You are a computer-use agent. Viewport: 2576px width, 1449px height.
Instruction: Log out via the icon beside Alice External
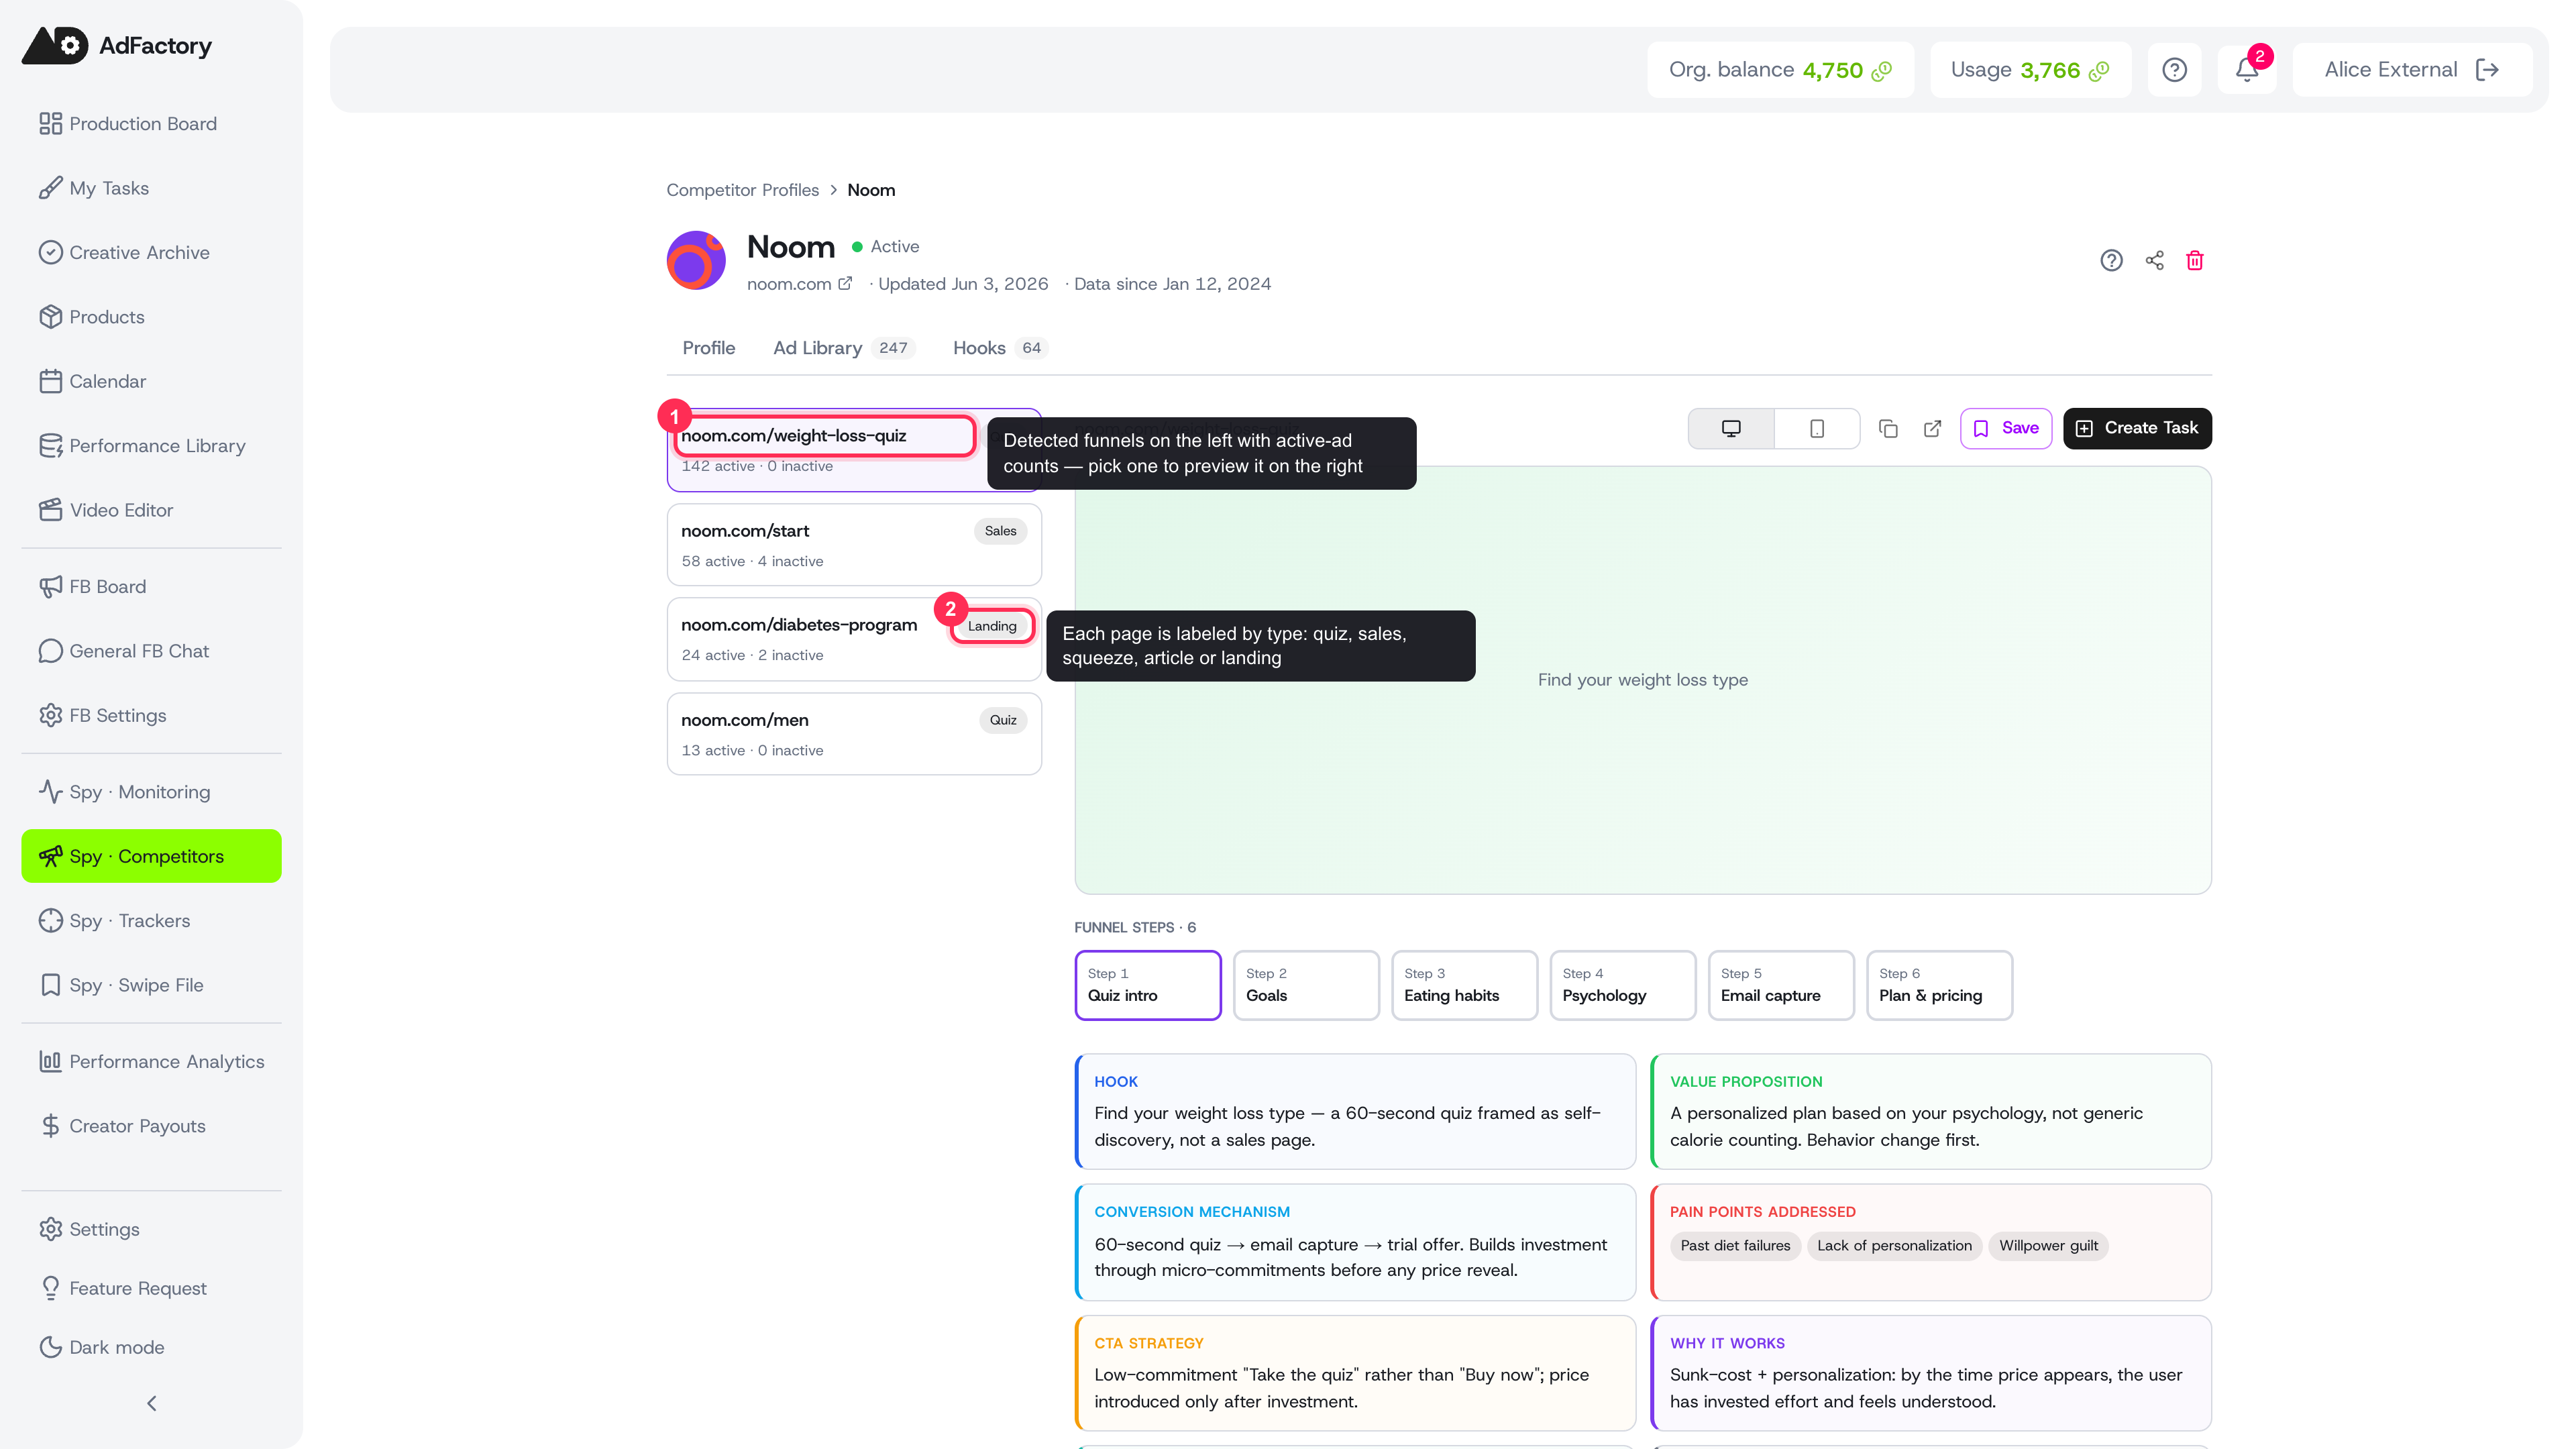pyautogui.click(x=2487, y=70)
